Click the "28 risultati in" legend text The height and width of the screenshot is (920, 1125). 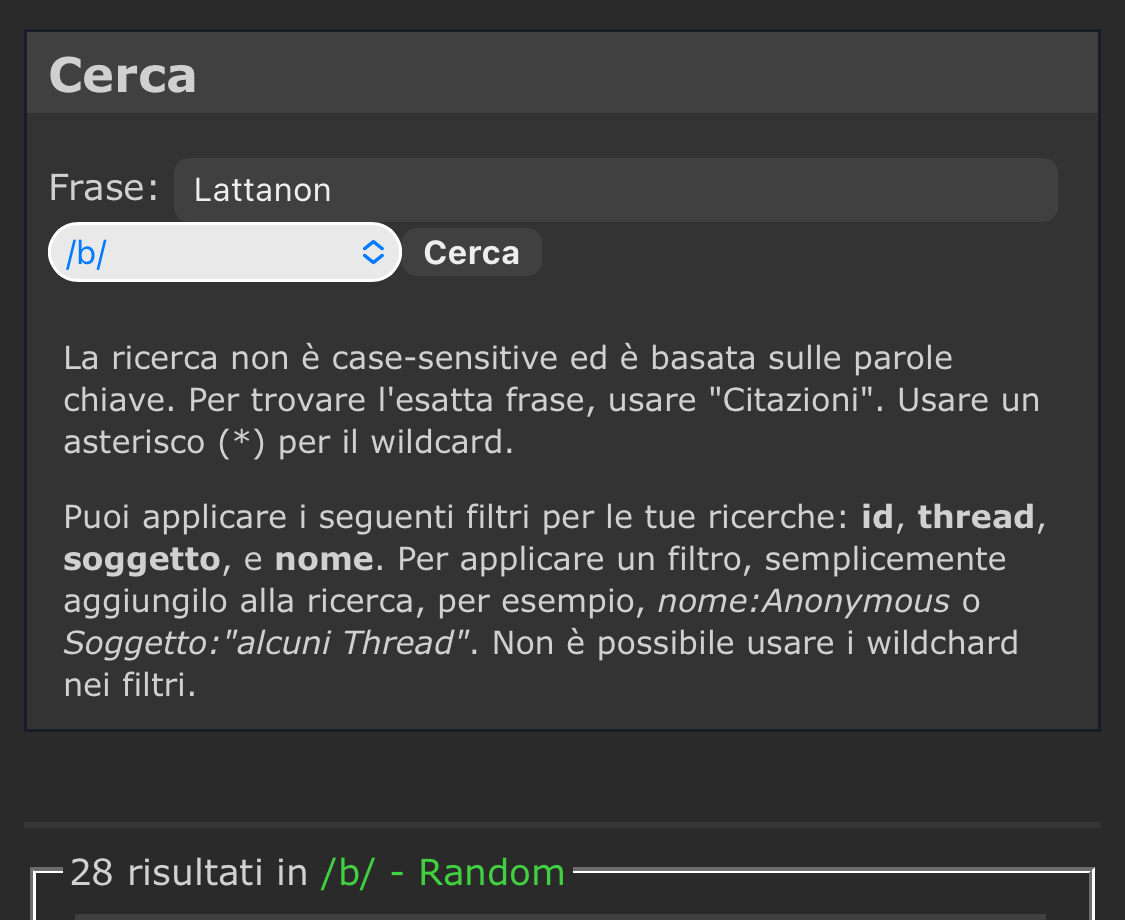point(190,873)
